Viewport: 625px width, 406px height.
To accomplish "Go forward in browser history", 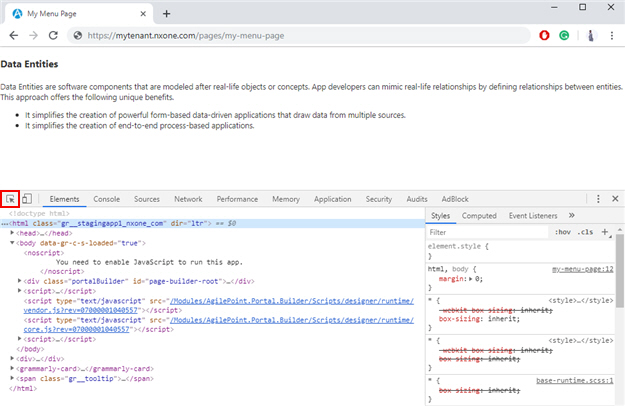I will click(x=33, y=35).
